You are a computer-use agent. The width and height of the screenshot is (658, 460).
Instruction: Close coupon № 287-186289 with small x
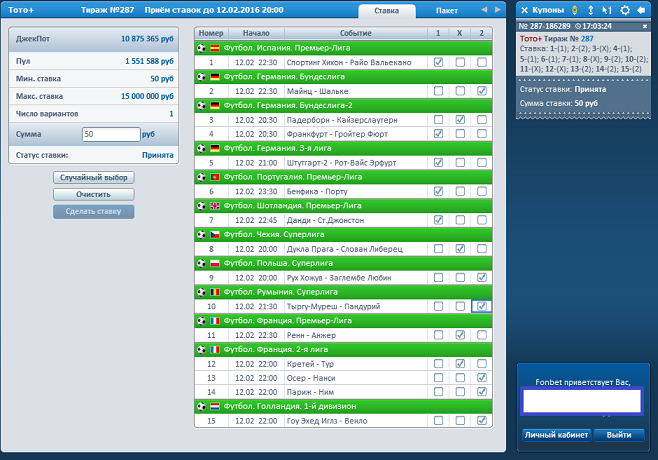click(645, 26)
